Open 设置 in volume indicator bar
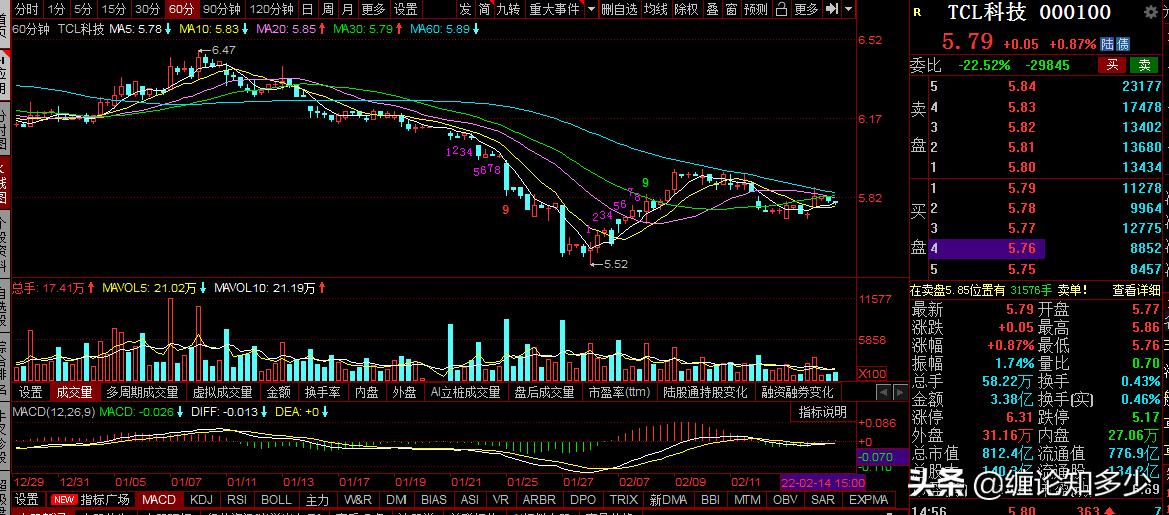This screenshot has width=1169, height=515. [31, 392]
